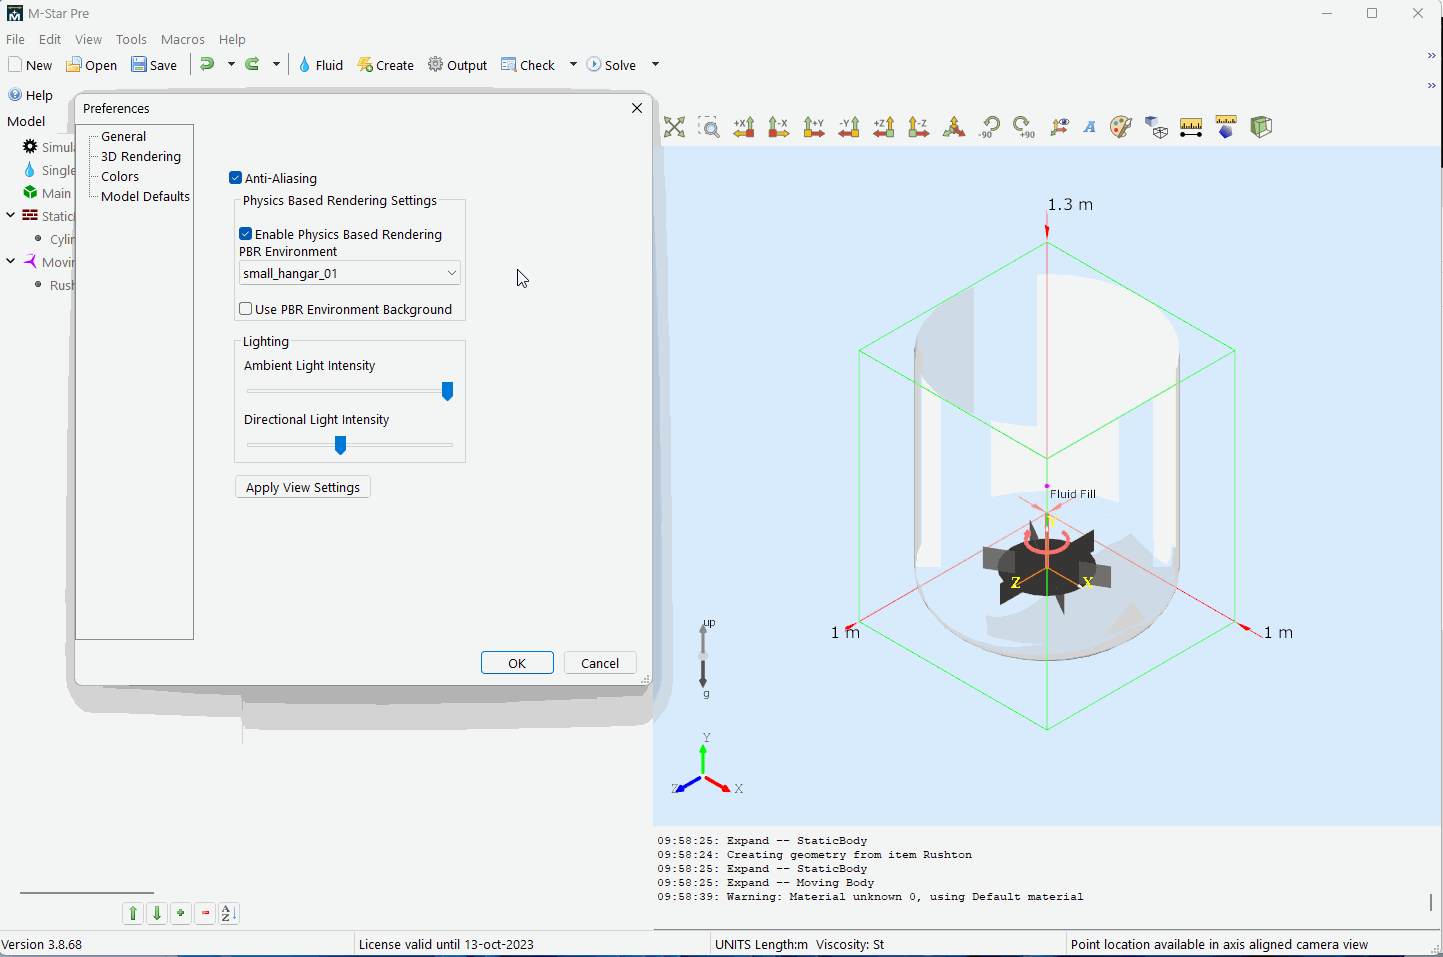Select General in Preferences tree
This screenshot has width=1443, height=957.
124,136
